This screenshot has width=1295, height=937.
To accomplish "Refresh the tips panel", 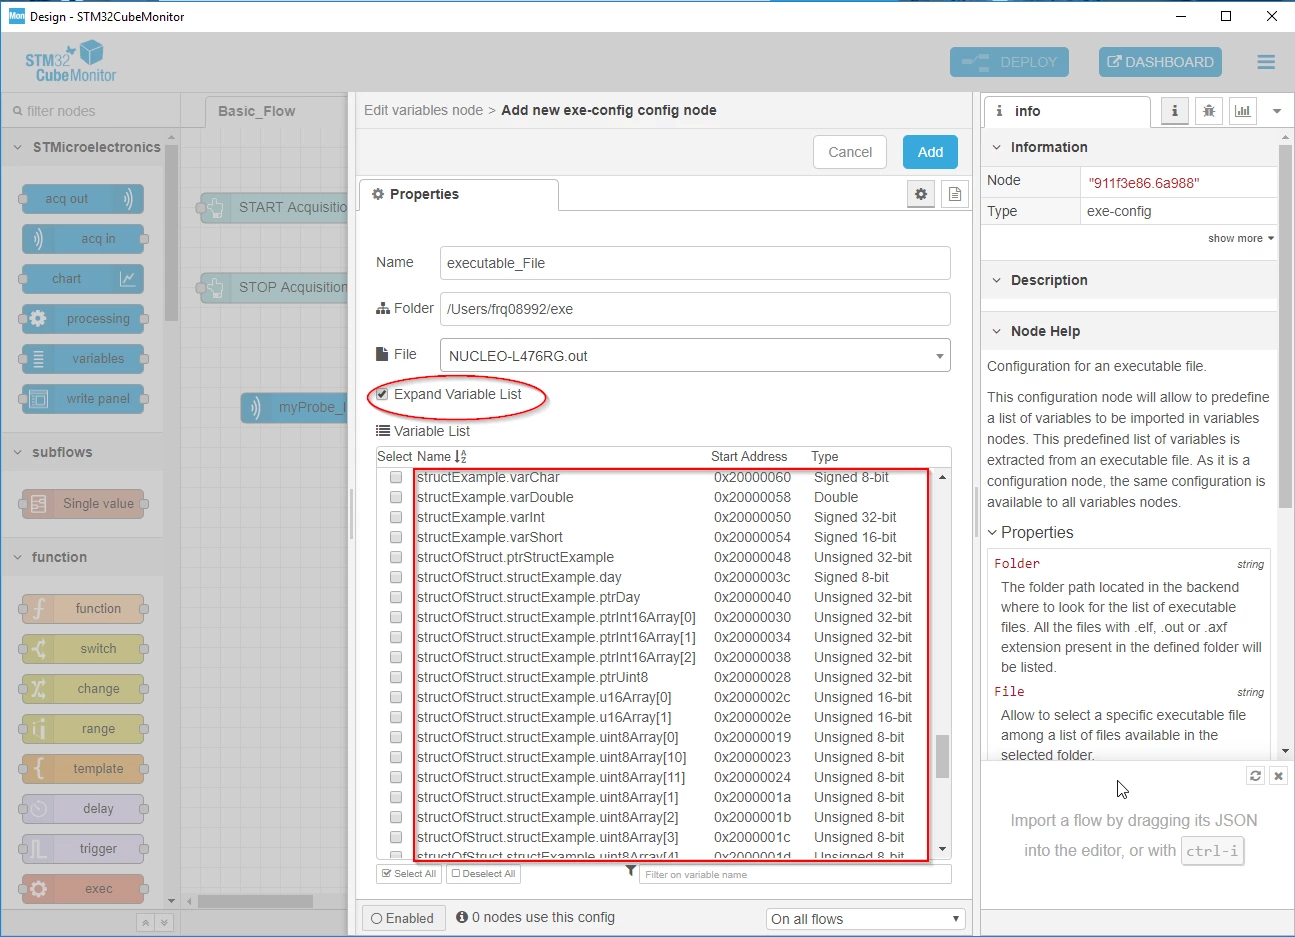I will pyautogui.click(x=1256, y=776).
